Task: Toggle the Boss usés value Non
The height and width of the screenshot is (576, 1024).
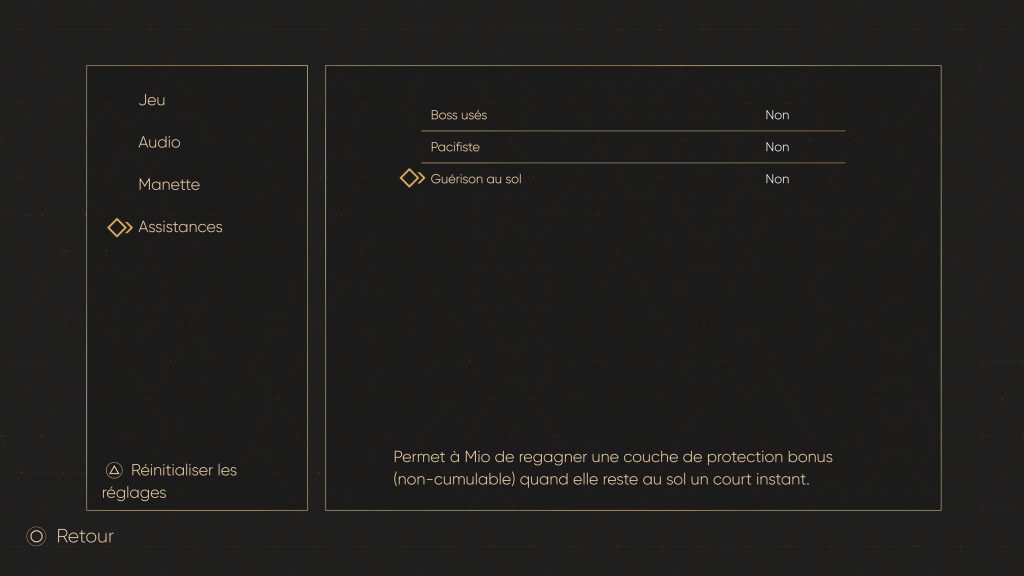Action: click(x=777, y=115)
